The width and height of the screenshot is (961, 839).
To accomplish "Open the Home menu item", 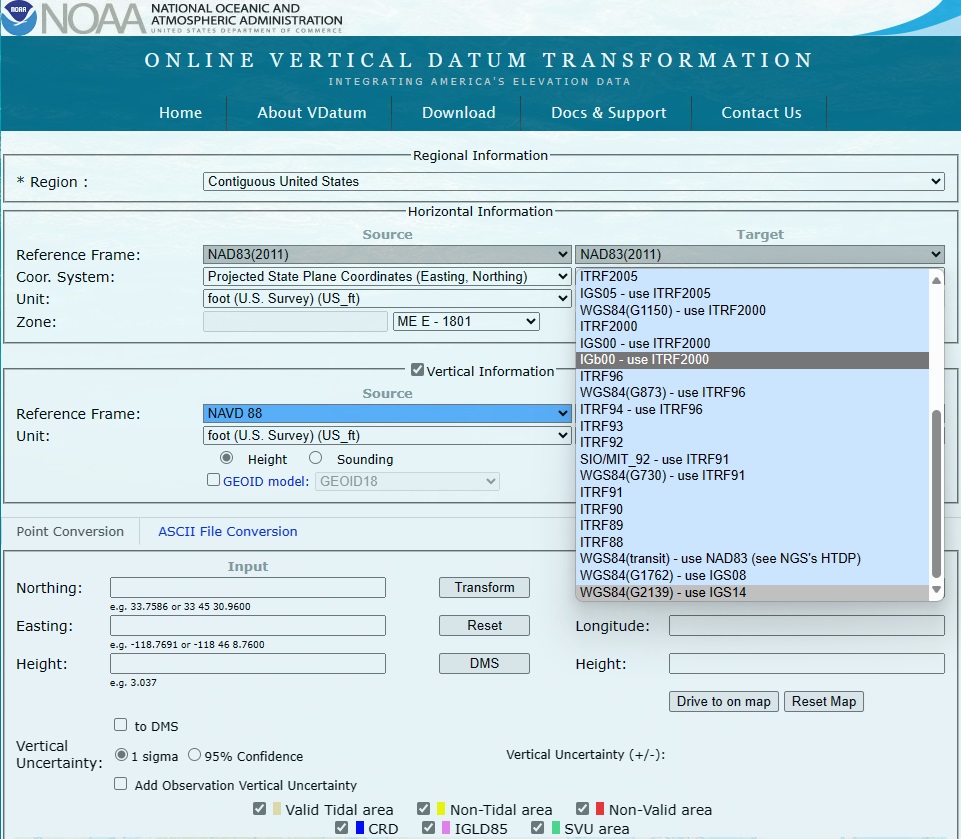I will point(180,113).
